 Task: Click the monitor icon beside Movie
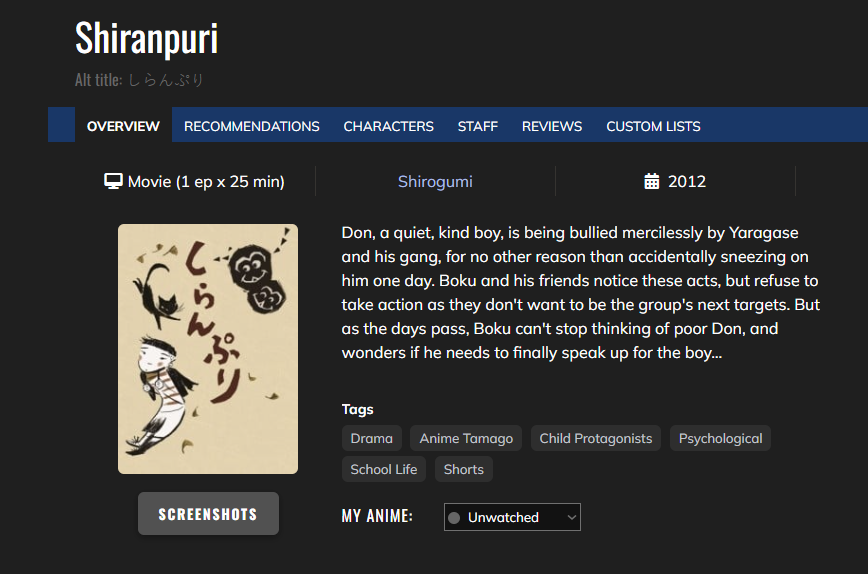[x=113, y=182]
